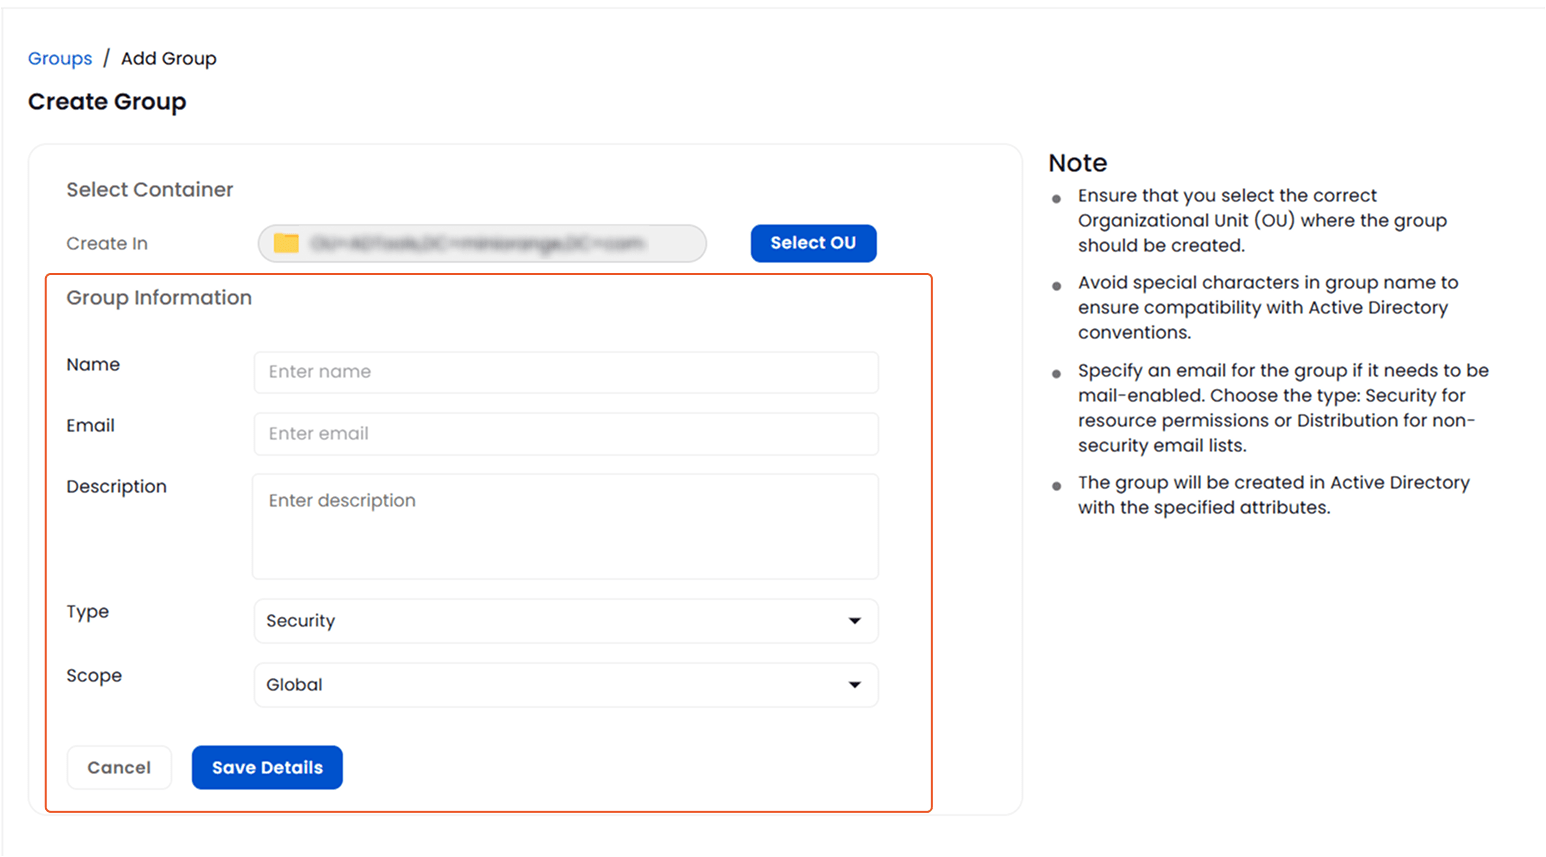1546x857 pixels.
Task: Click the Group Information section header
Action: pyautogui.click(x=159, y=297)
